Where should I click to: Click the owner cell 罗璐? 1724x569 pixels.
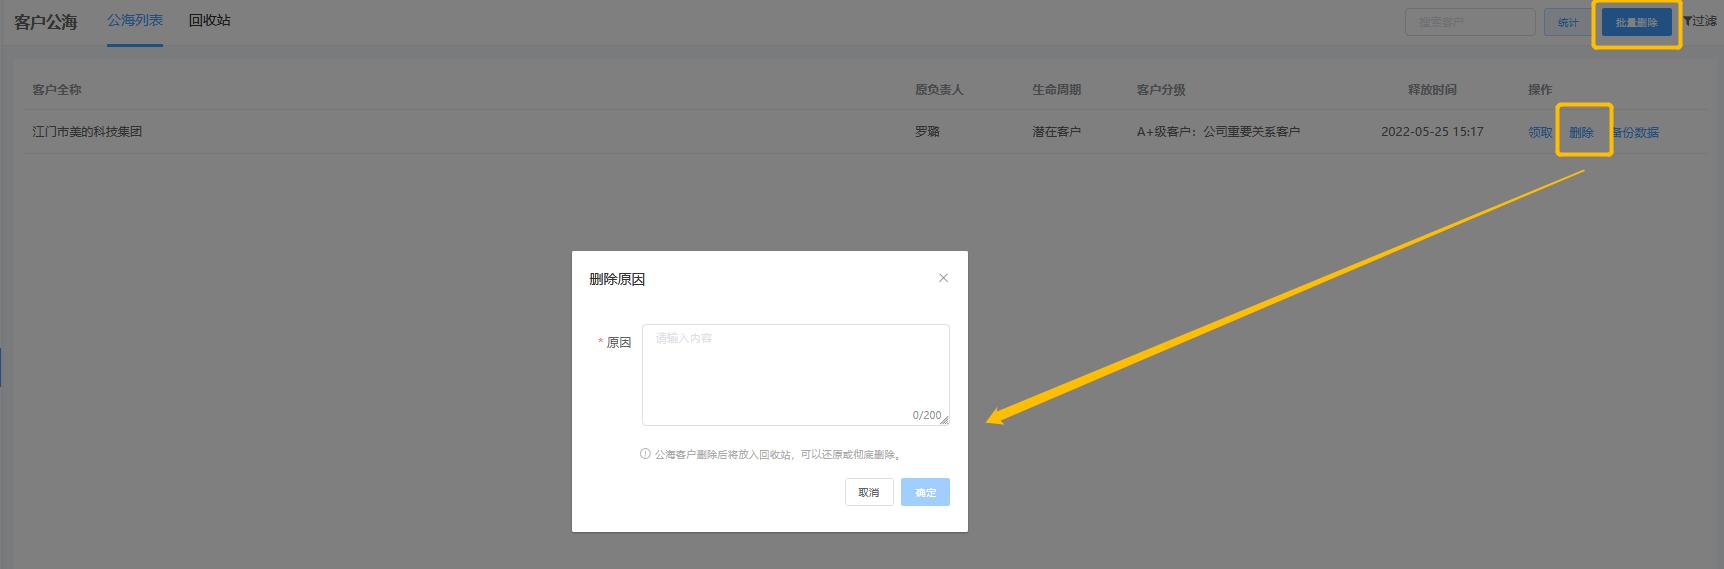tap(927, 132)
